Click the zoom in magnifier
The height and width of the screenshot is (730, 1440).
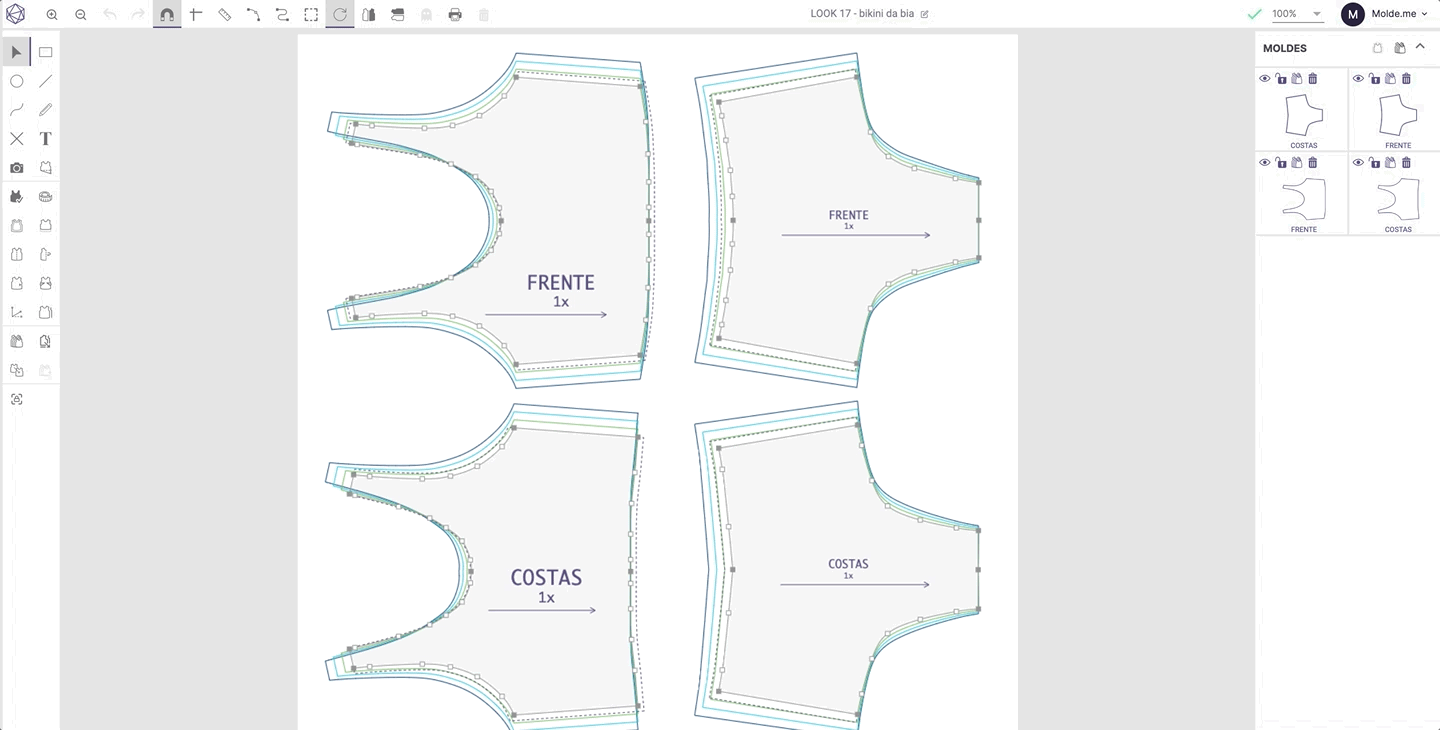pyautogui.click(x=52, y=15)
